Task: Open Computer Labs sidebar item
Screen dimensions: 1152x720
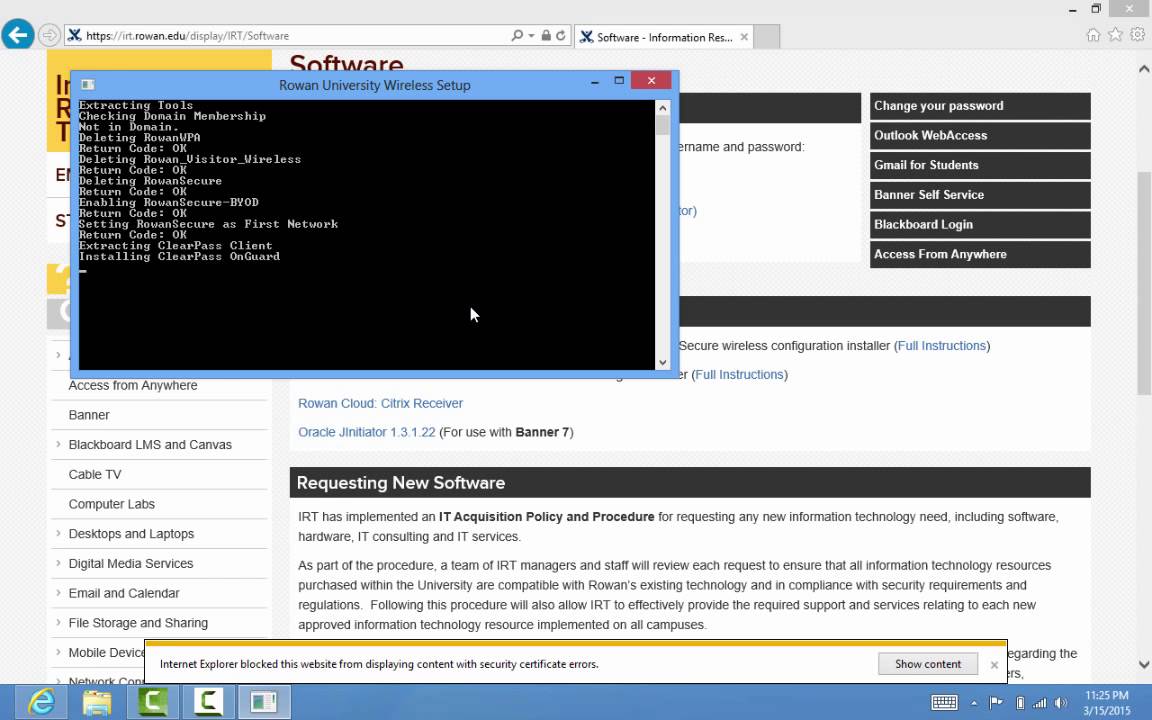Action: (x=112, y=504)
